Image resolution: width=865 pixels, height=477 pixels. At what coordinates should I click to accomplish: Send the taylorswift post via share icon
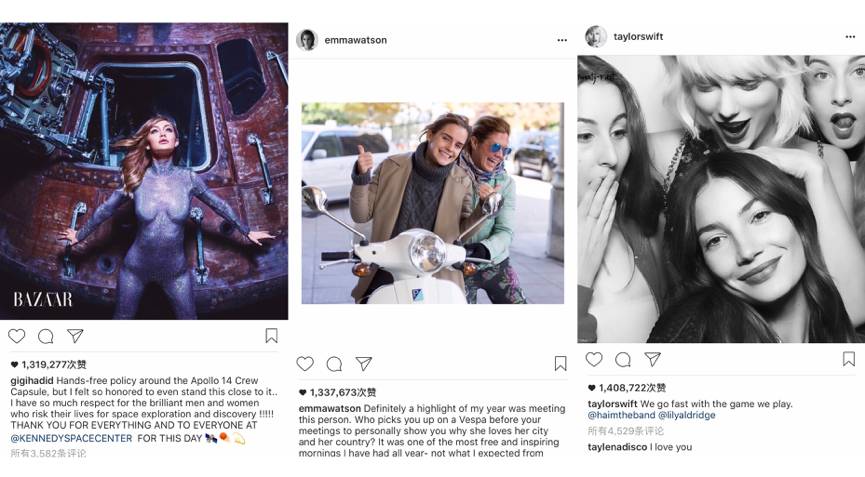pos(652,359)
